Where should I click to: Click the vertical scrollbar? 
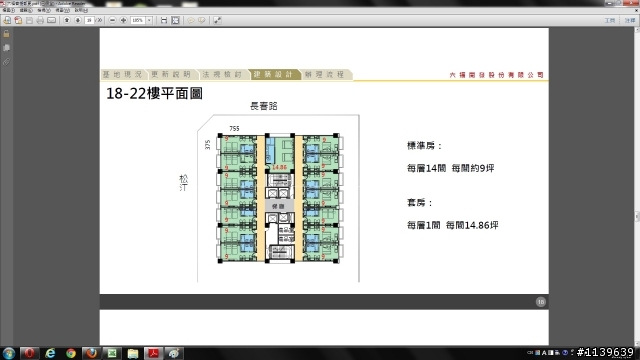(x=637, y=186)
